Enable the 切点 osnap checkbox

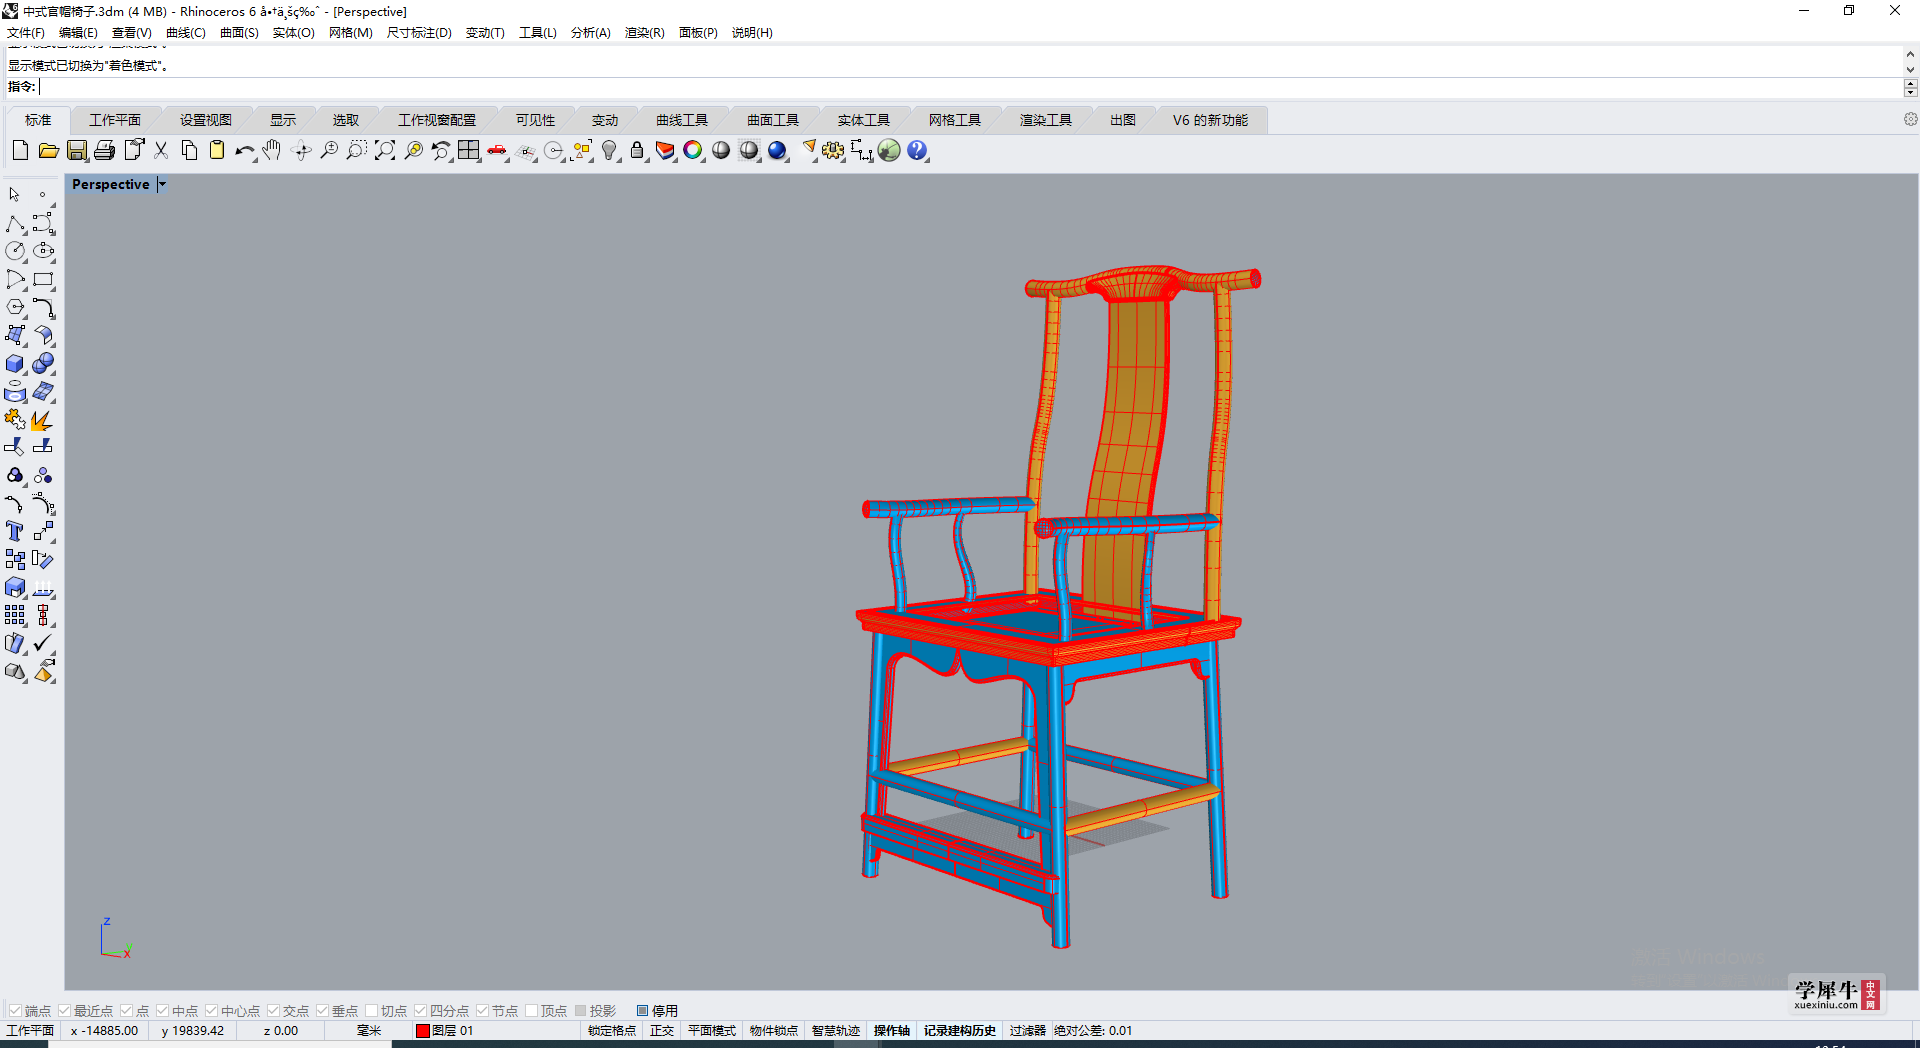371,1011
